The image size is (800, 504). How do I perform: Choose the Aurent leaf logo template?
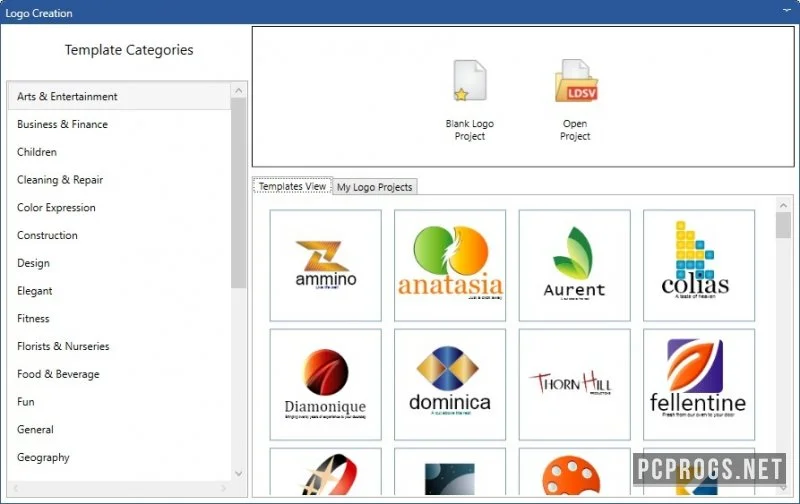click(574, 265)
